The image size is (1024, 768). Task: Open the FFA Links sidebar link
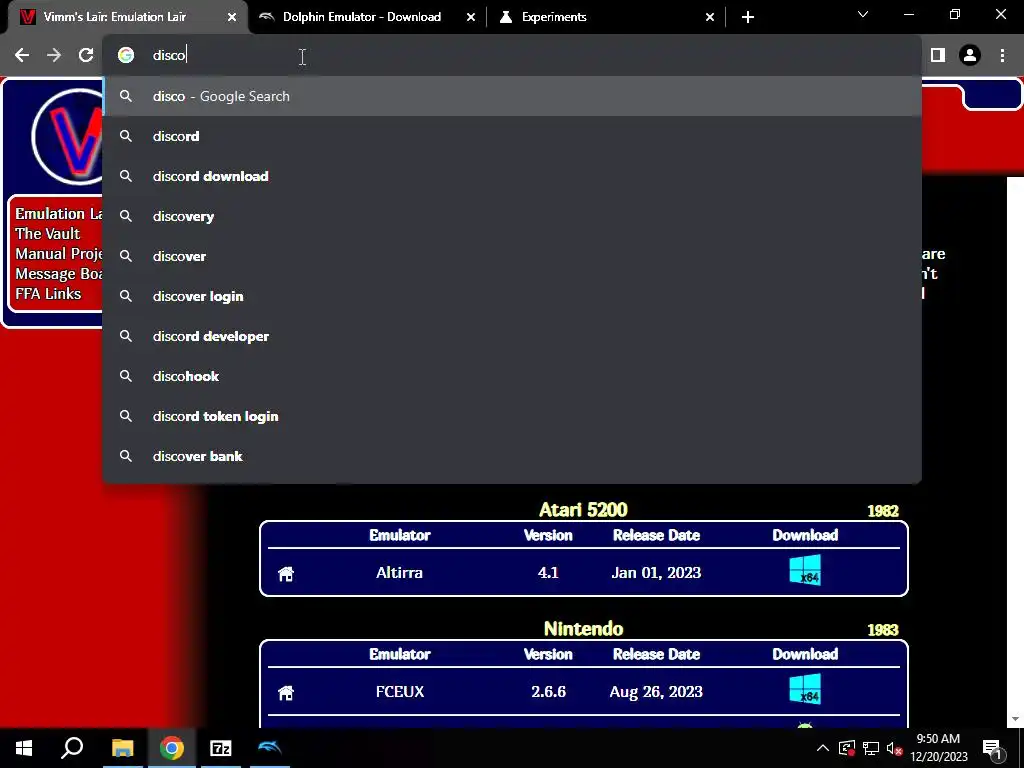(x=48, y=294)
